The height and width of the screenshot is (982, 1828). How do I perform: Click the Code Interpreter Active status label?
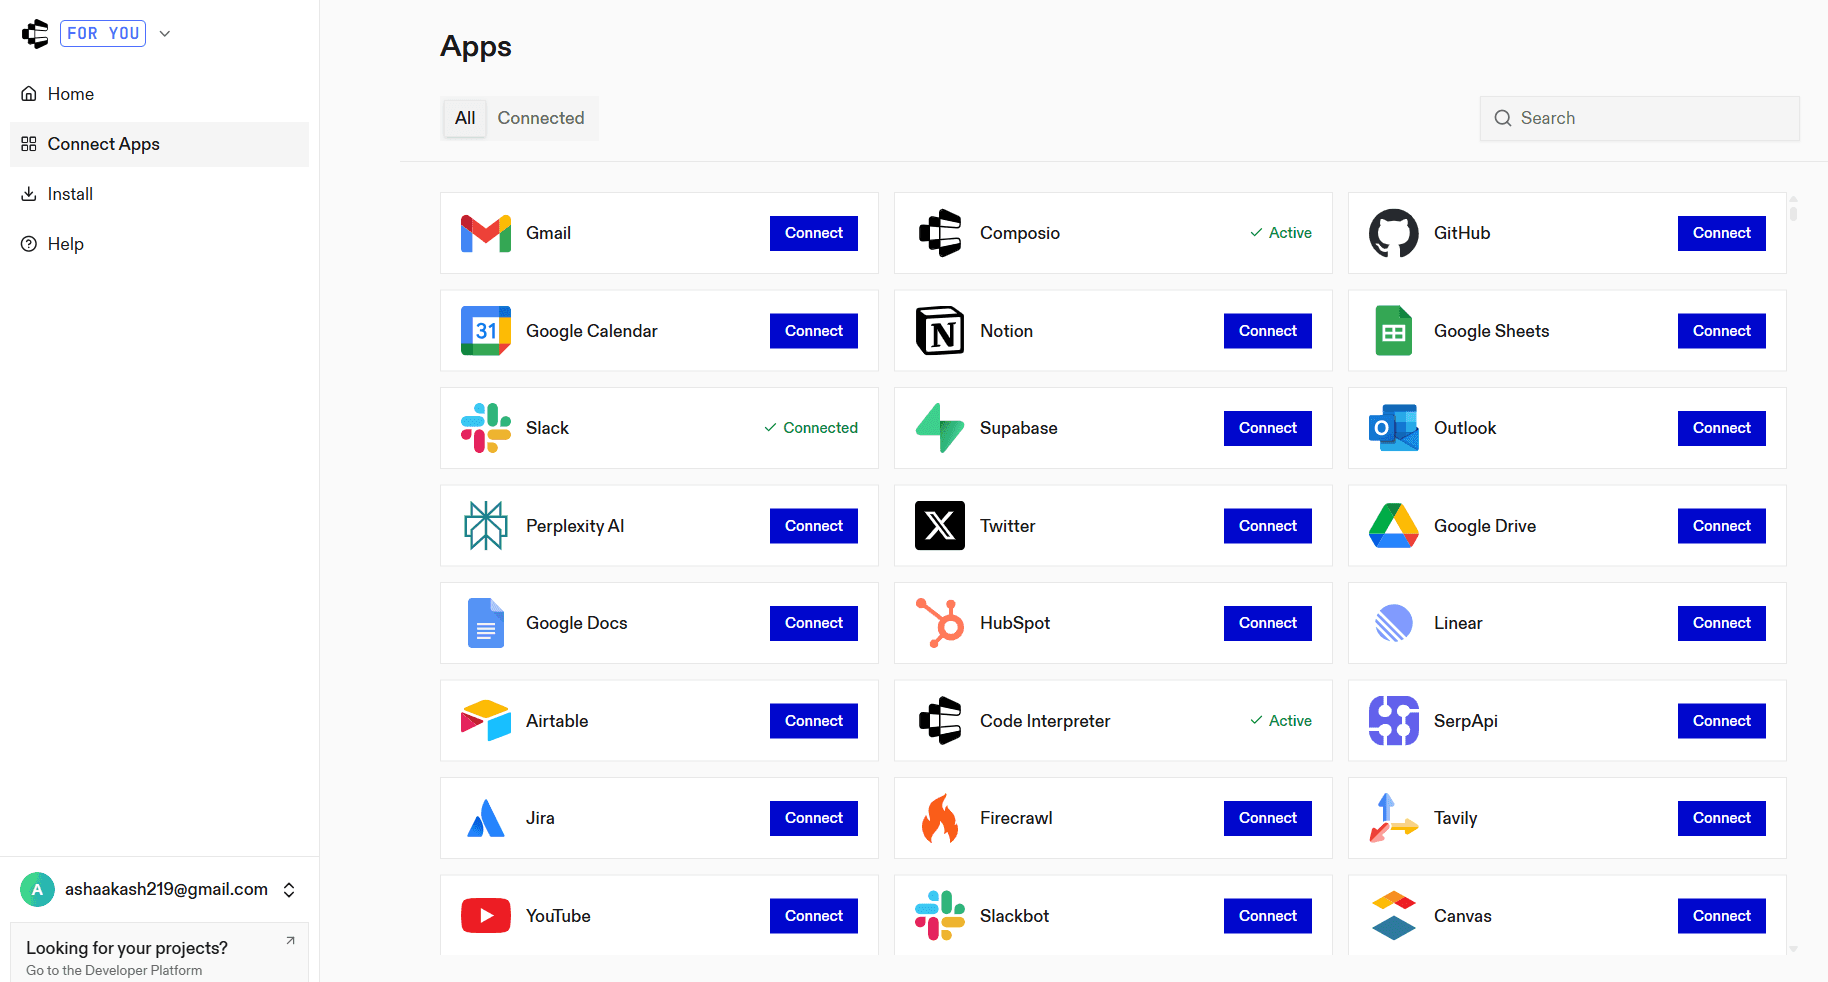(1281, 721)
